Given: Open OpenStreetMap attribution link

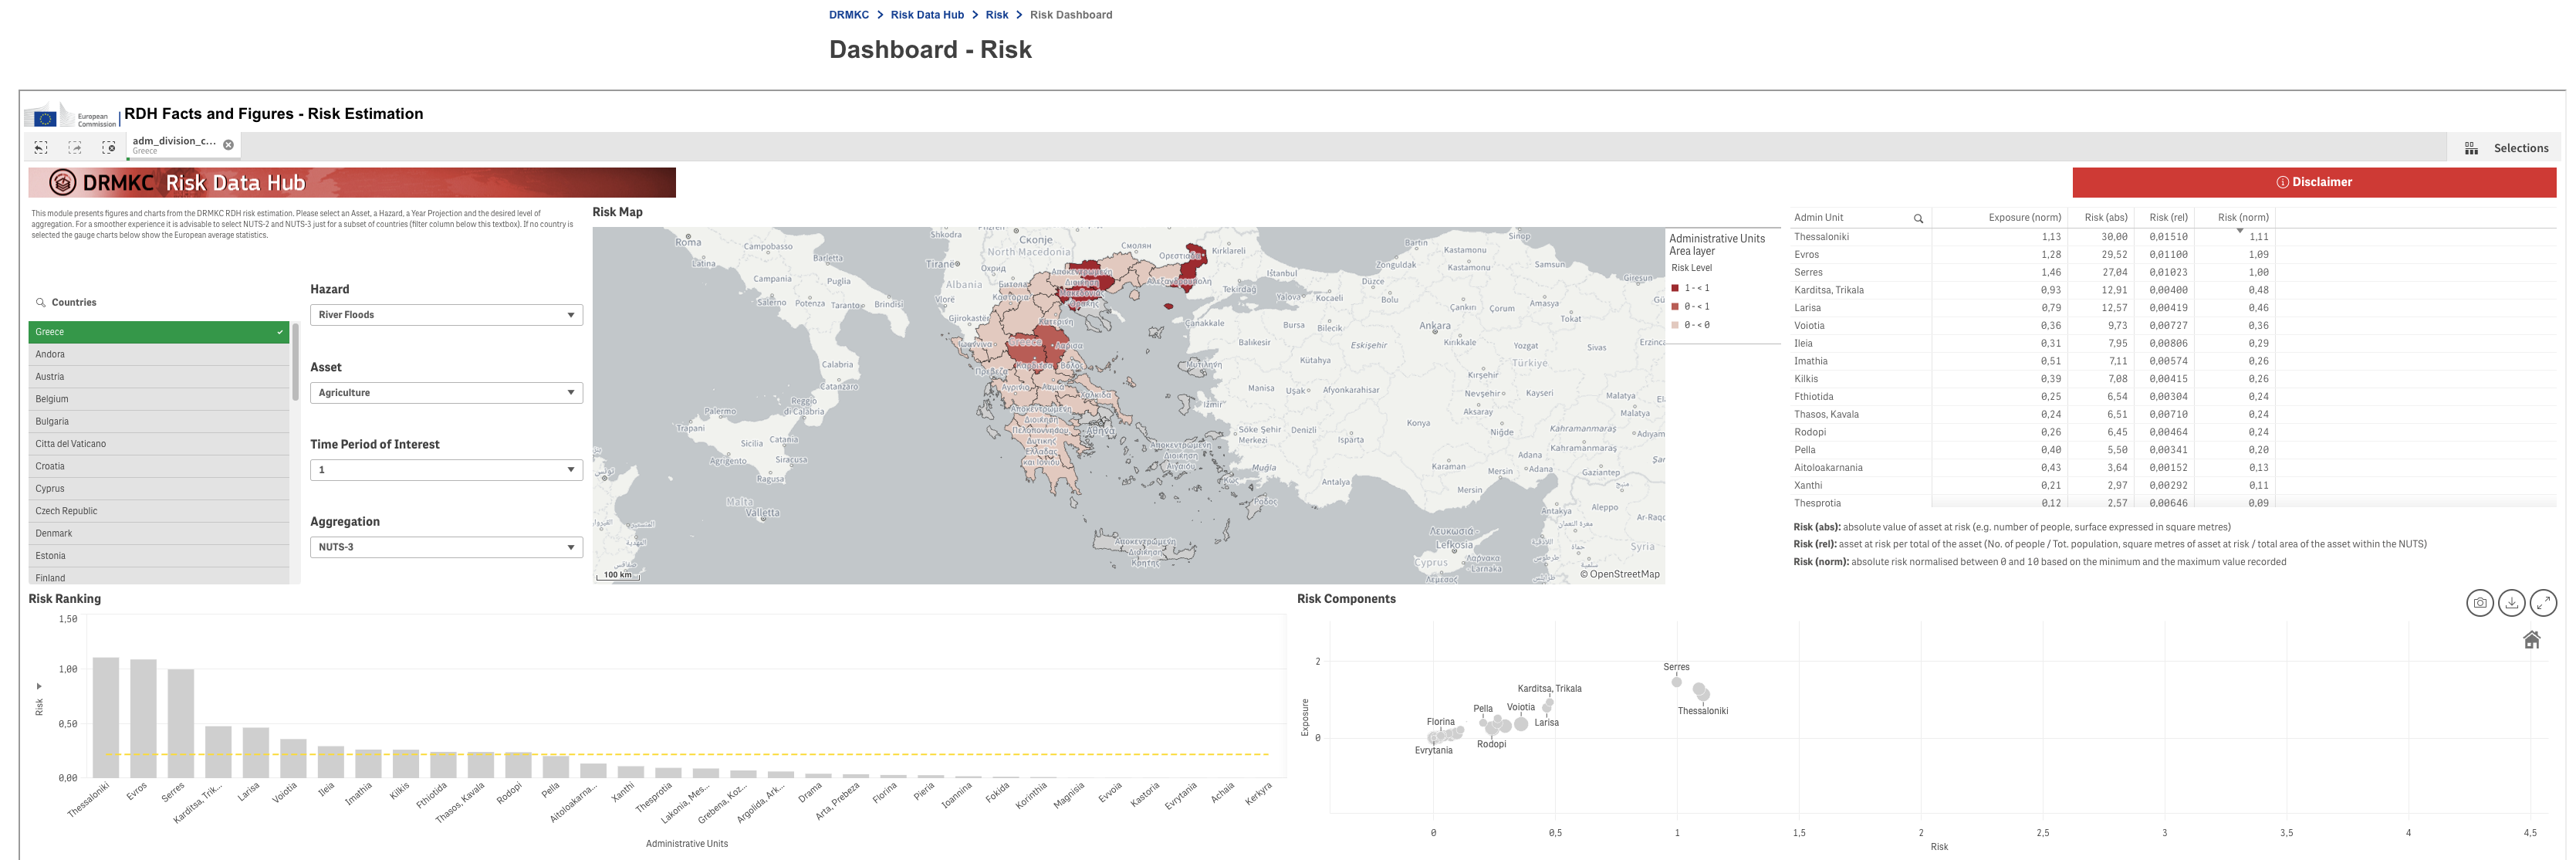Looking at the screenshot, I should [1623, 574].
